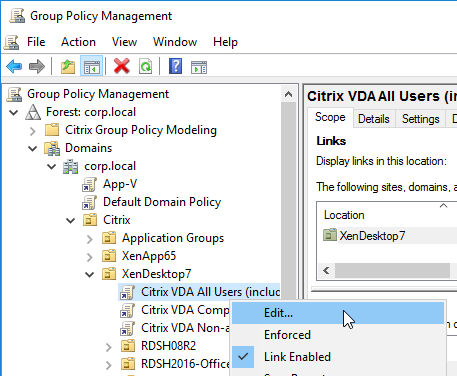Expand the XenApp65 OU
The height and width of the screenshot is (376, 457).
[x=89, y=257]
